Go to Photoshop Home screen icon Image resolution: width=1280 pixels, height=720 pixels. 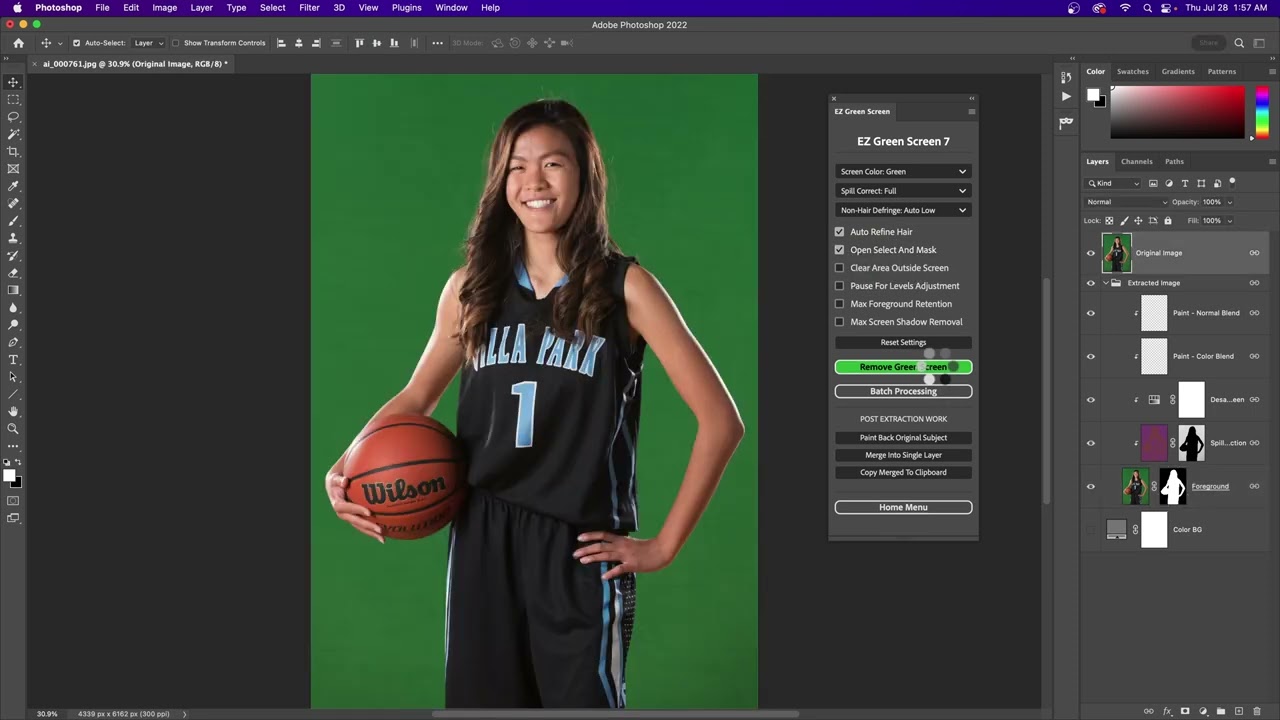18,43
